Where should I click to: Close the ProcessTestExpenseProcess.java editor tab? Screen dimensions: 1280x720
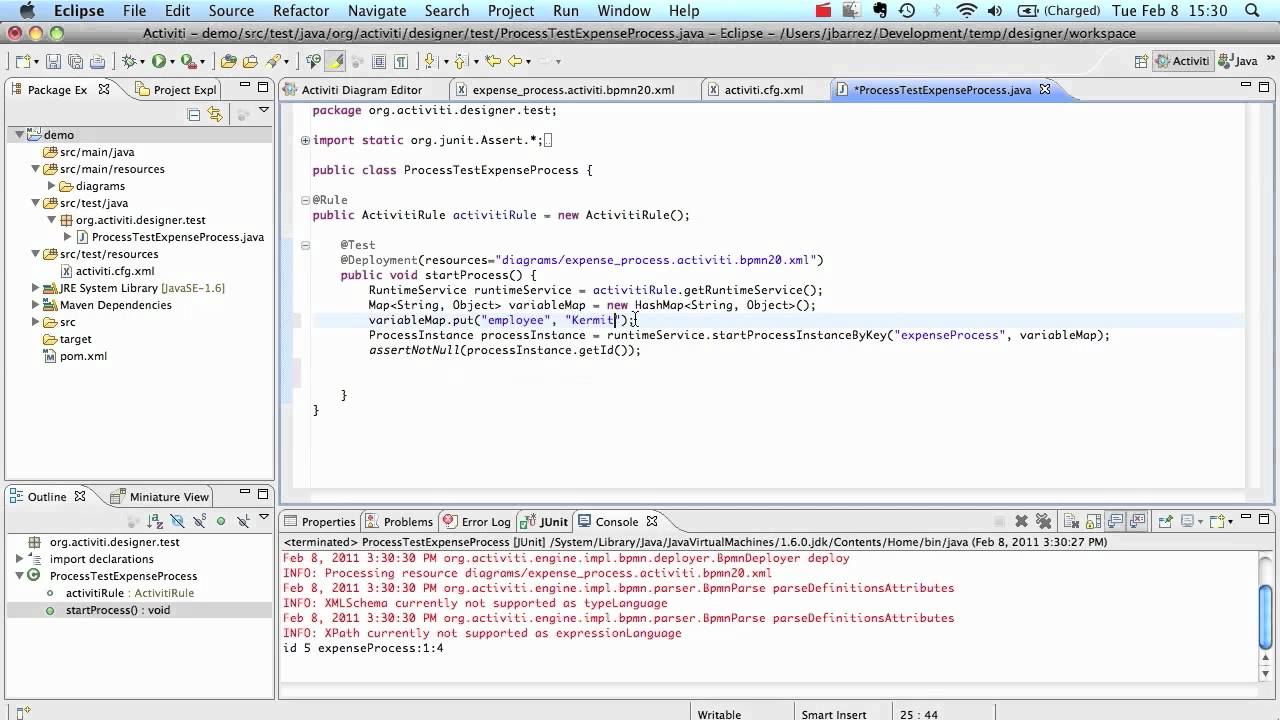1045,89
